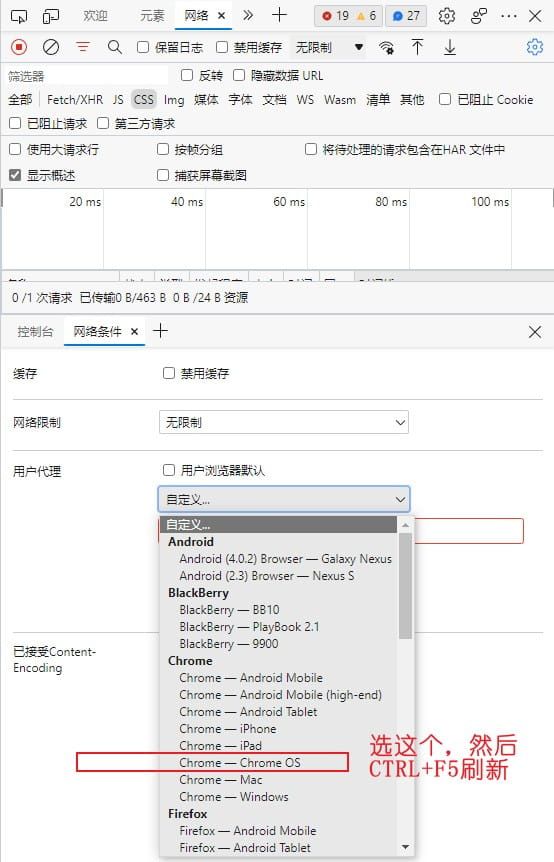Enable 捕获屏幕截图 checkbox

point(163,175)
